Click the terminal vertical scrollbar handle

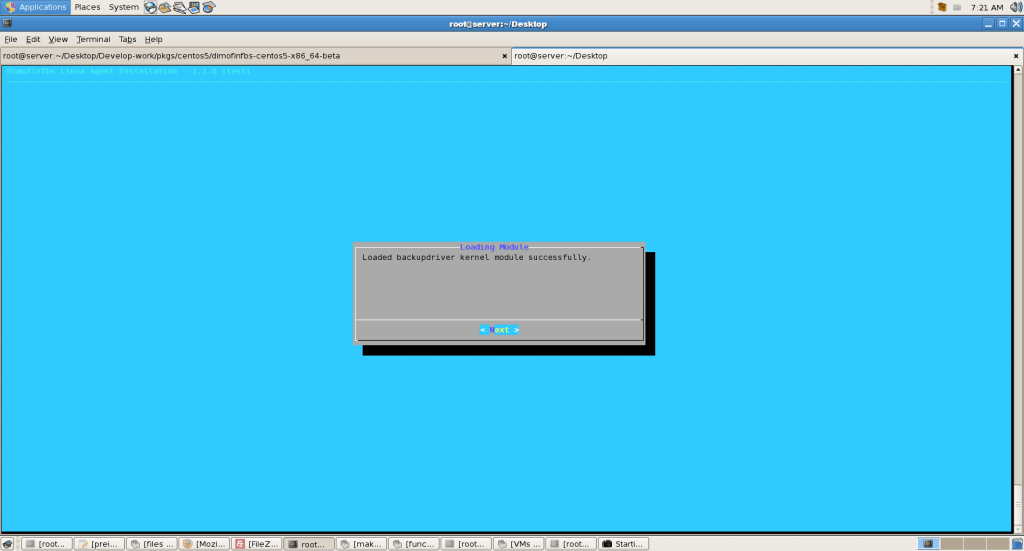tap(1018, 503)
